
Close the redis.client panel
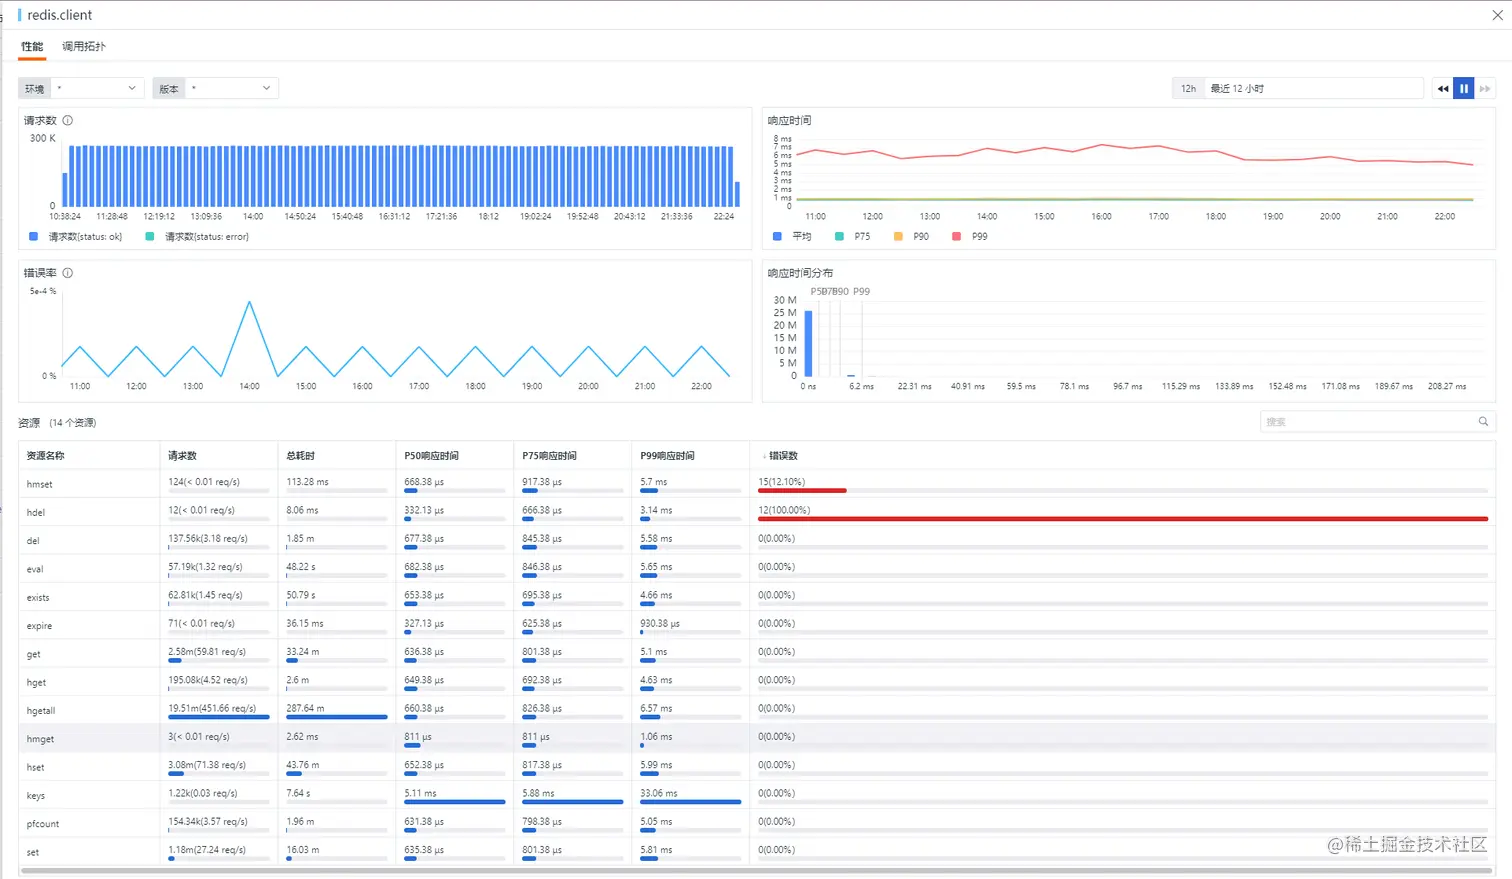tap(1497, 15)
